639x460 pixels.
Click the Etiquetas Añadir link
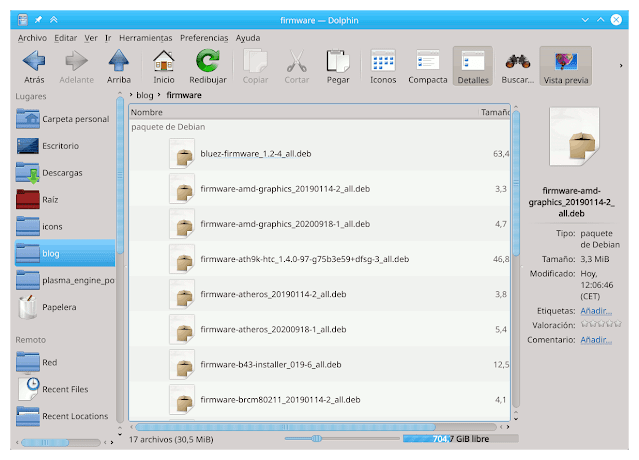596,311
